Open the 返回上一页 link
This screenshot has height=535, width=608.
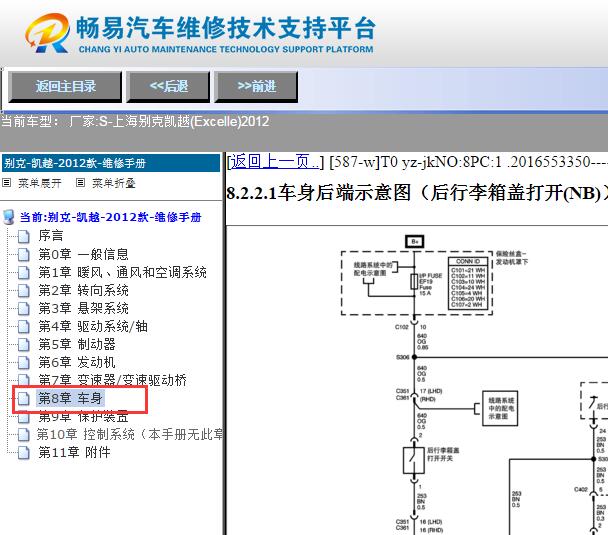(275, 162)
